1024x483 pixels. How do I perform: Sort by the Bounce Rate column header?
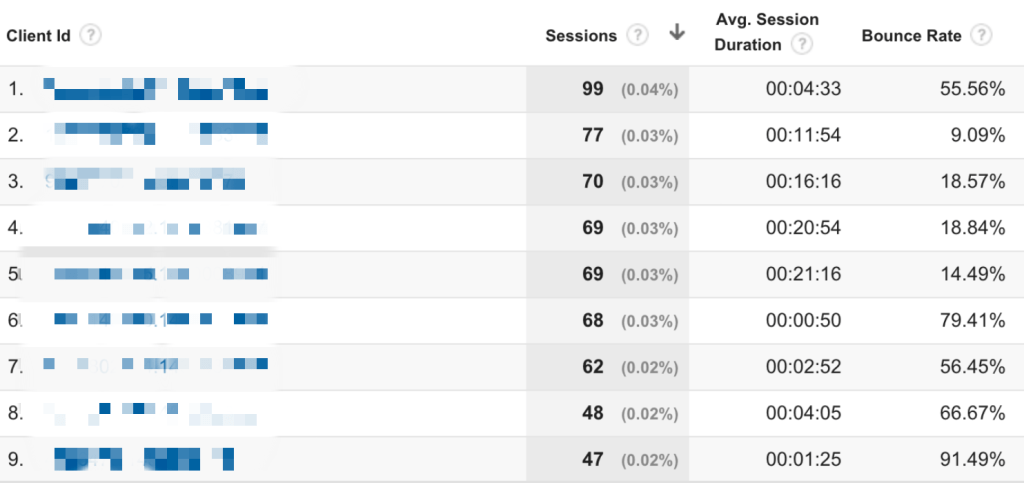tap(911, 36)
